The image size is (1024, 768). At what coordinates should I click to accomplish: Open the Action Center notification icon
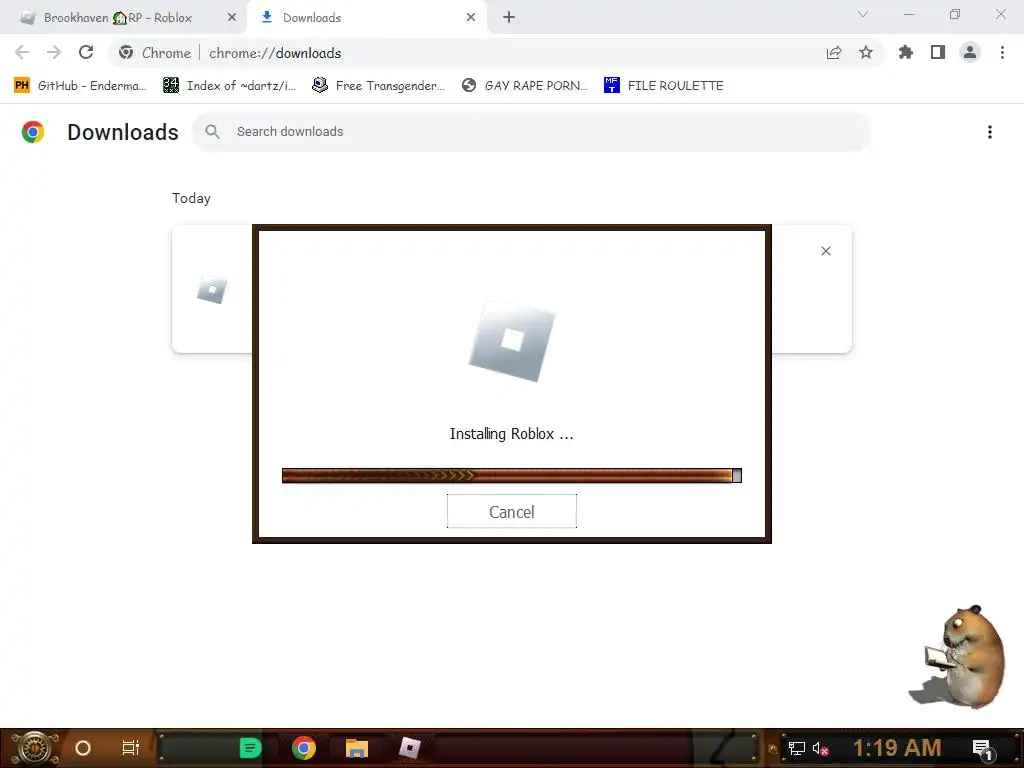pos(982,748)
